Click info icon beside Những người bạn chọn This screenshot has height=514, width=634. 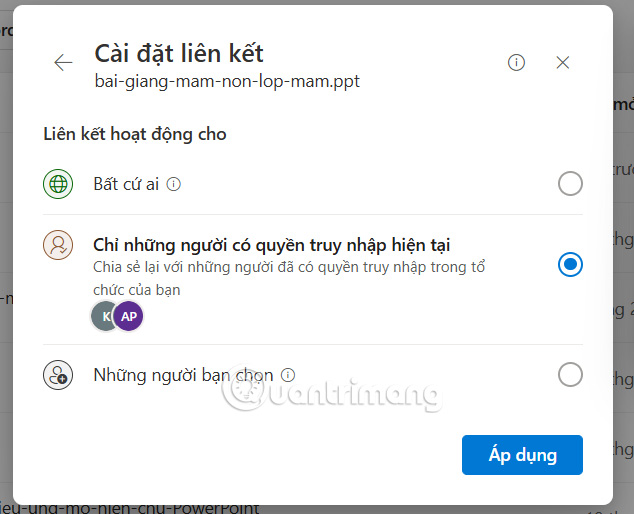click(288, 375)
